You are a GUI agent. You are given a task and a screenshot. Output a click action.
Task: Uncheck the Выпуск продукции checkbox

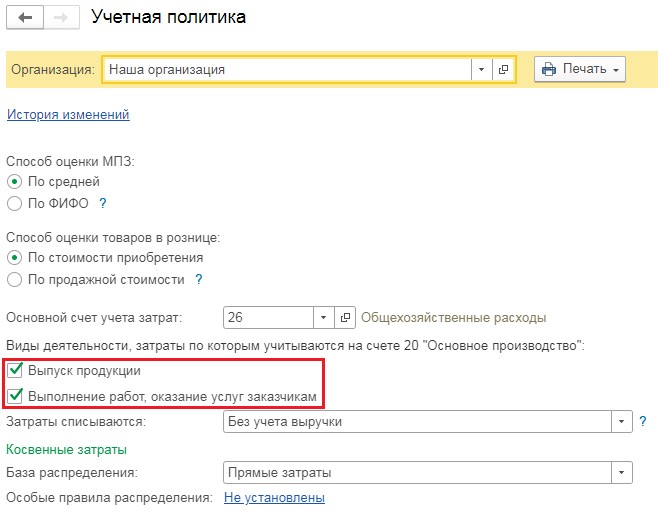click(x=15, y=371)
